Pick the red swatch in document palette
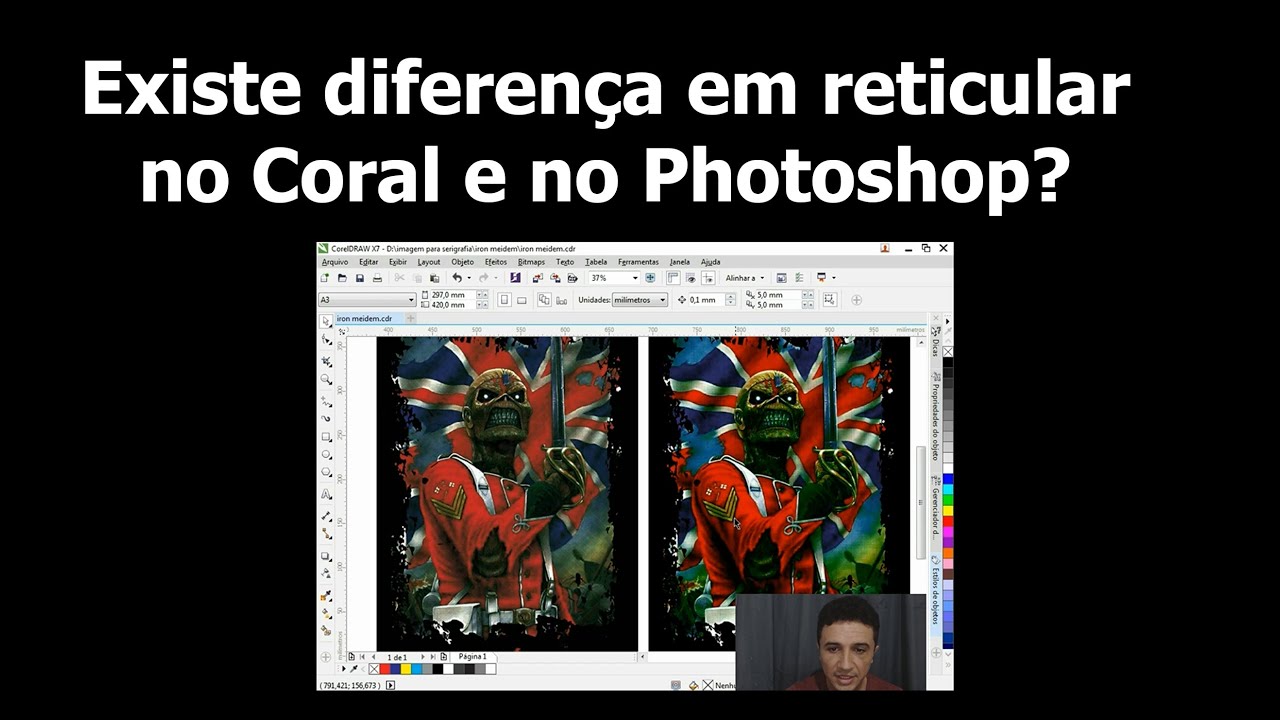 click(x=385, y=669)
